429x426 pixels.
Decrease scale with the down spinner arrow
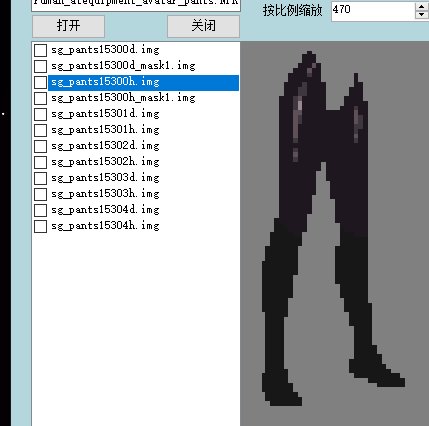421,15
